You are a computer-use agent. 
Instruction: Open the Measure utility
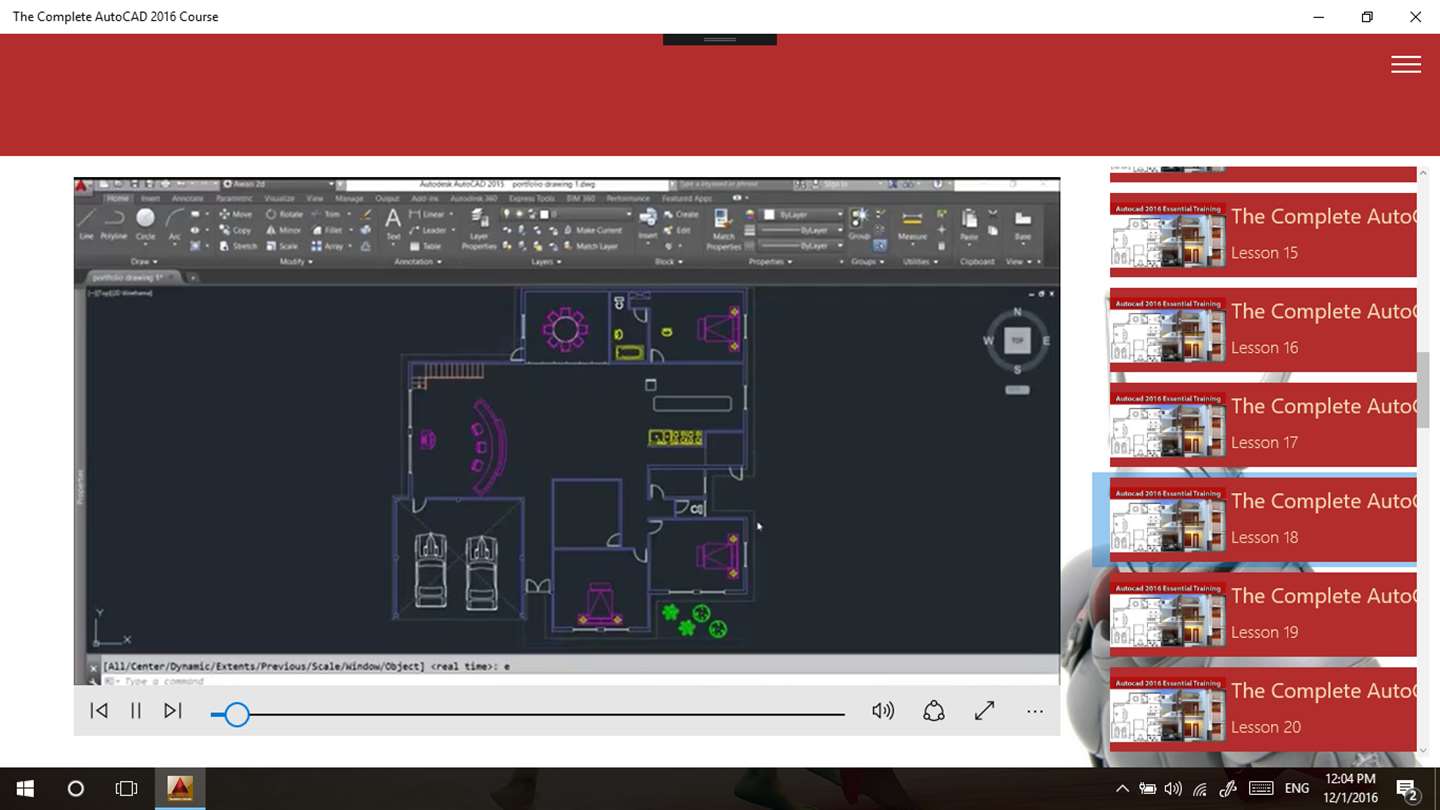[x=912, y=224]
